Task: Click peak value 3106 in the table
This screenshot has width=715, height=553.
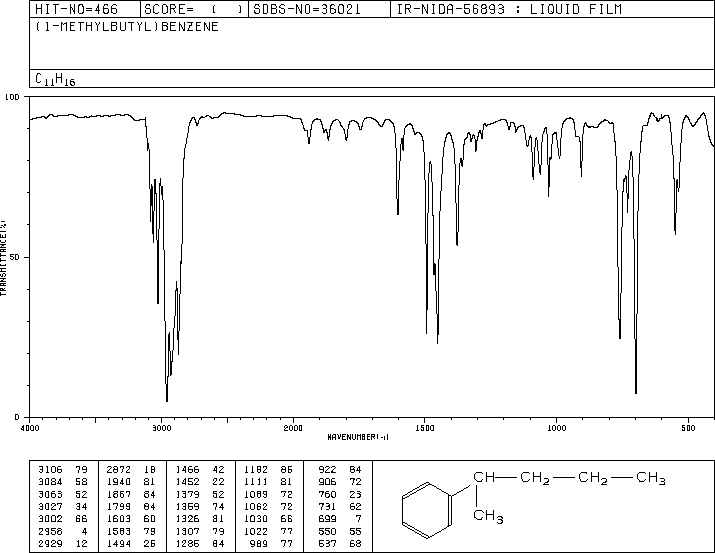Action: pos(50,470)
